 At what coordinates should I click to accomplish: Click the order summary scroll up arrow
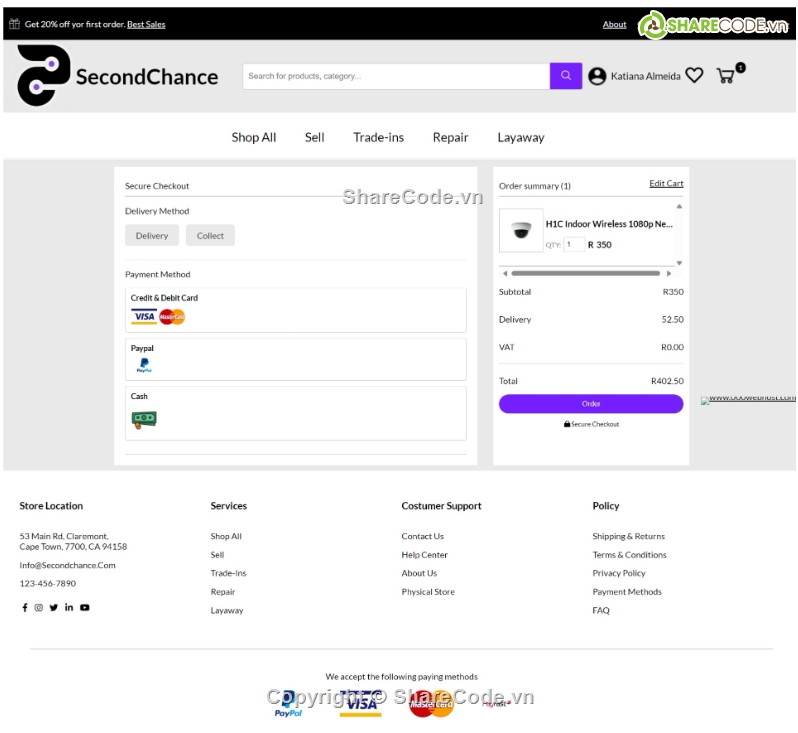pyautogui.click(x=679, y=206)
